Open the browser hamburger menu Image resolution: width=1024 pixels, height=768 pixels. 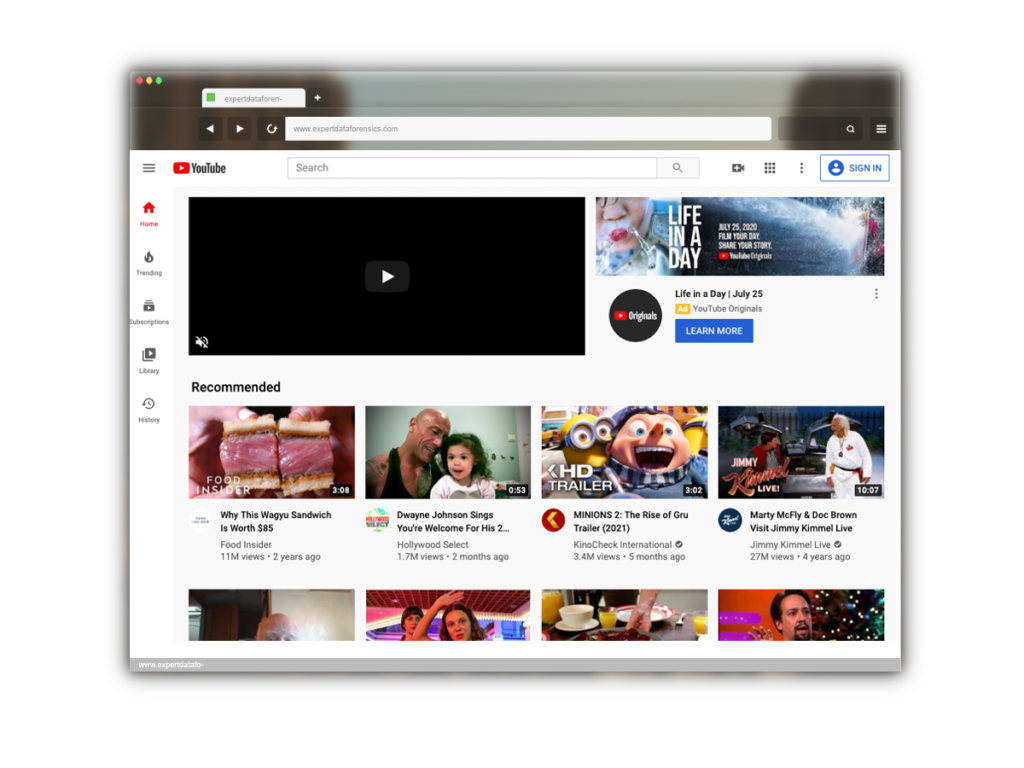881,129
